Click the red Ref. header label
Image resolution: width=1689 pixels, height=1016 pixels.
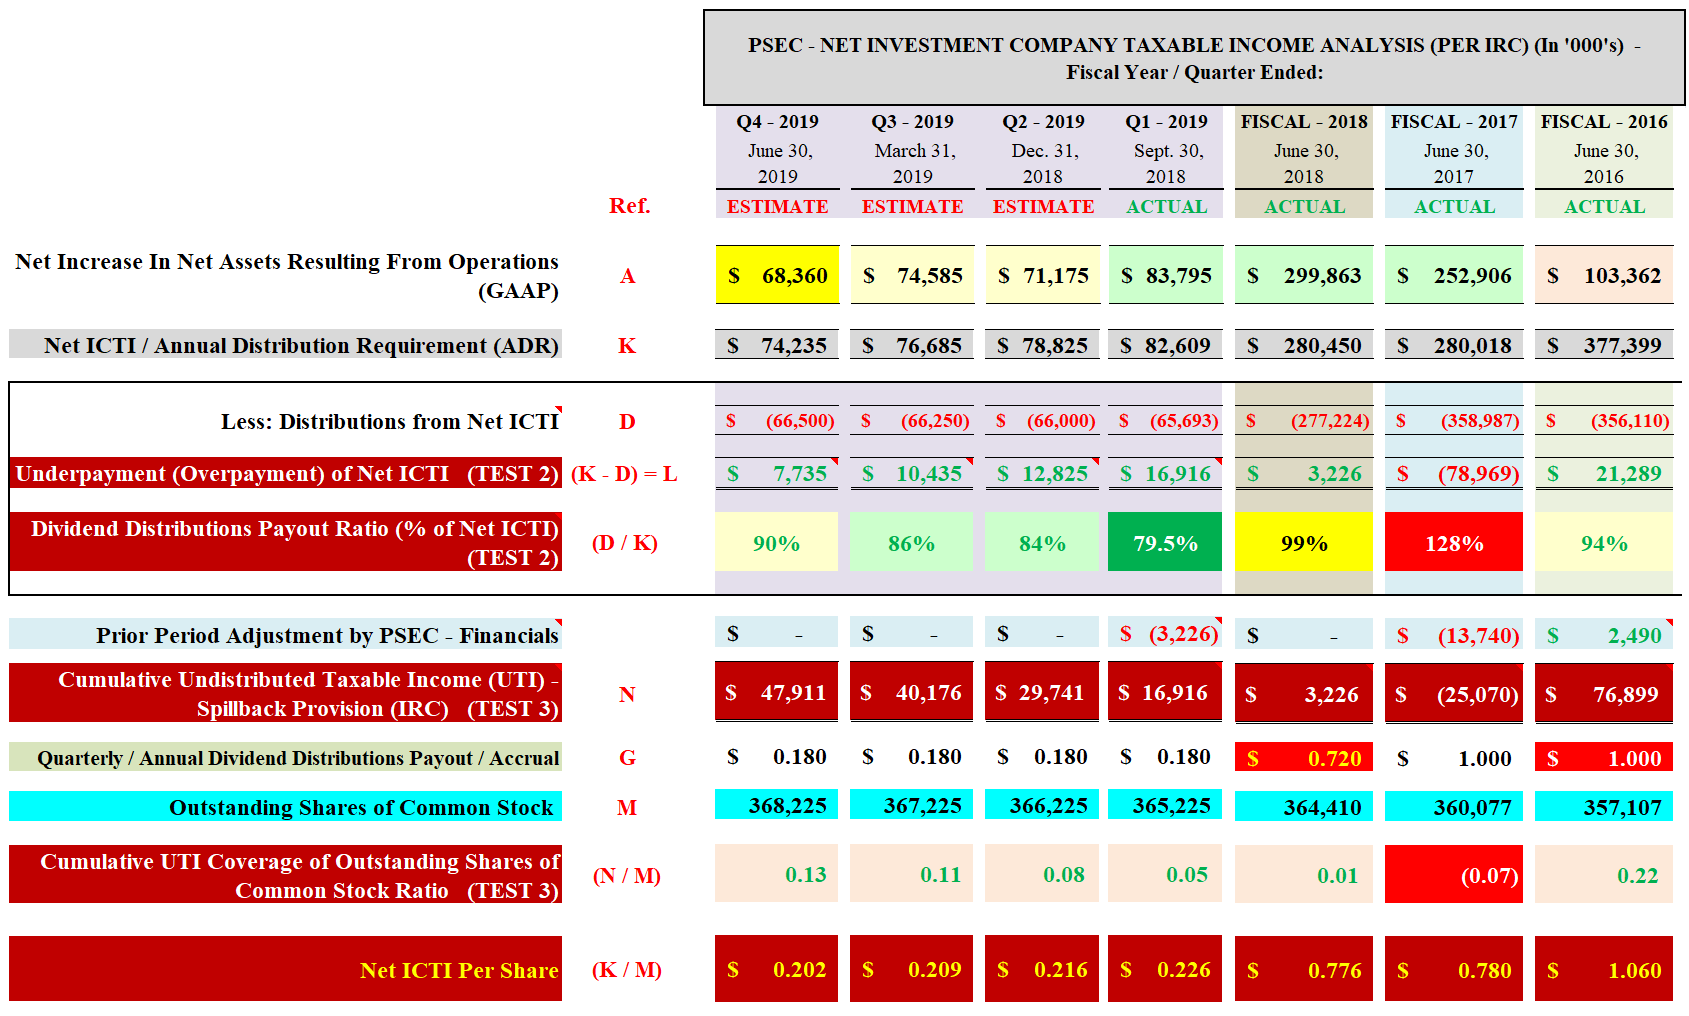[x=629, y=206]
